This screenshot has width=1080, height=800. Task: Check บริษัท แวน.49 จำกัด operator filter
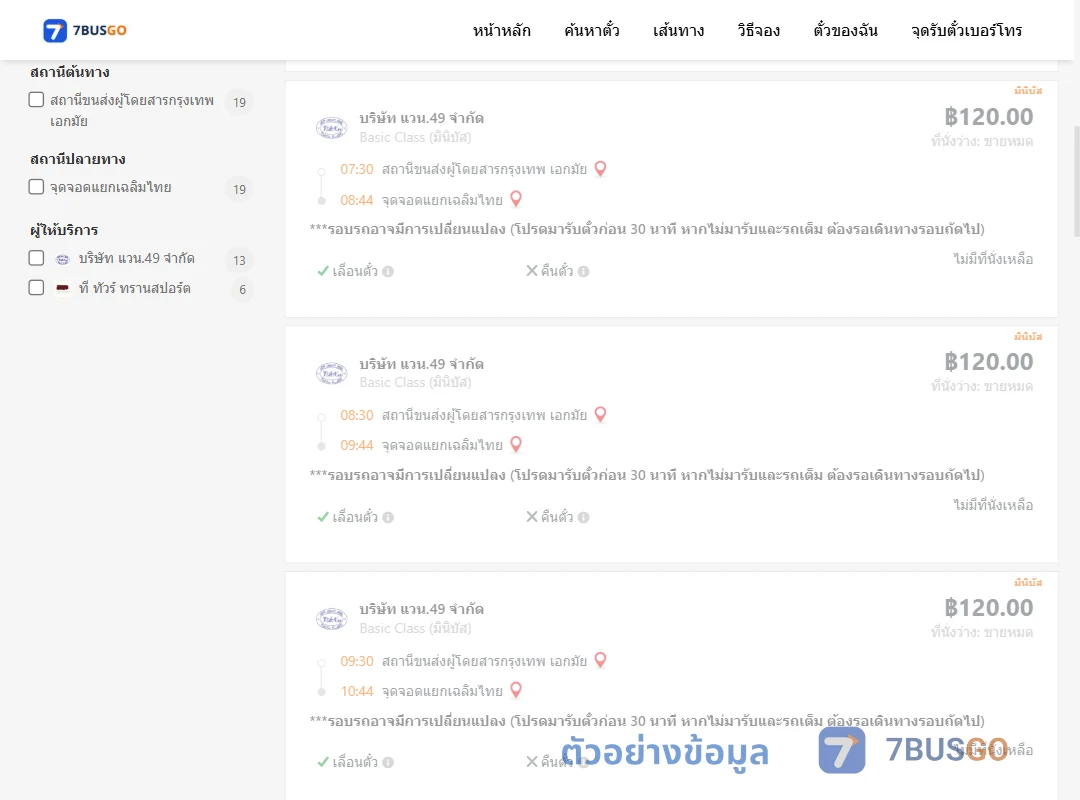pyautogui.click(x=37, y=258)
